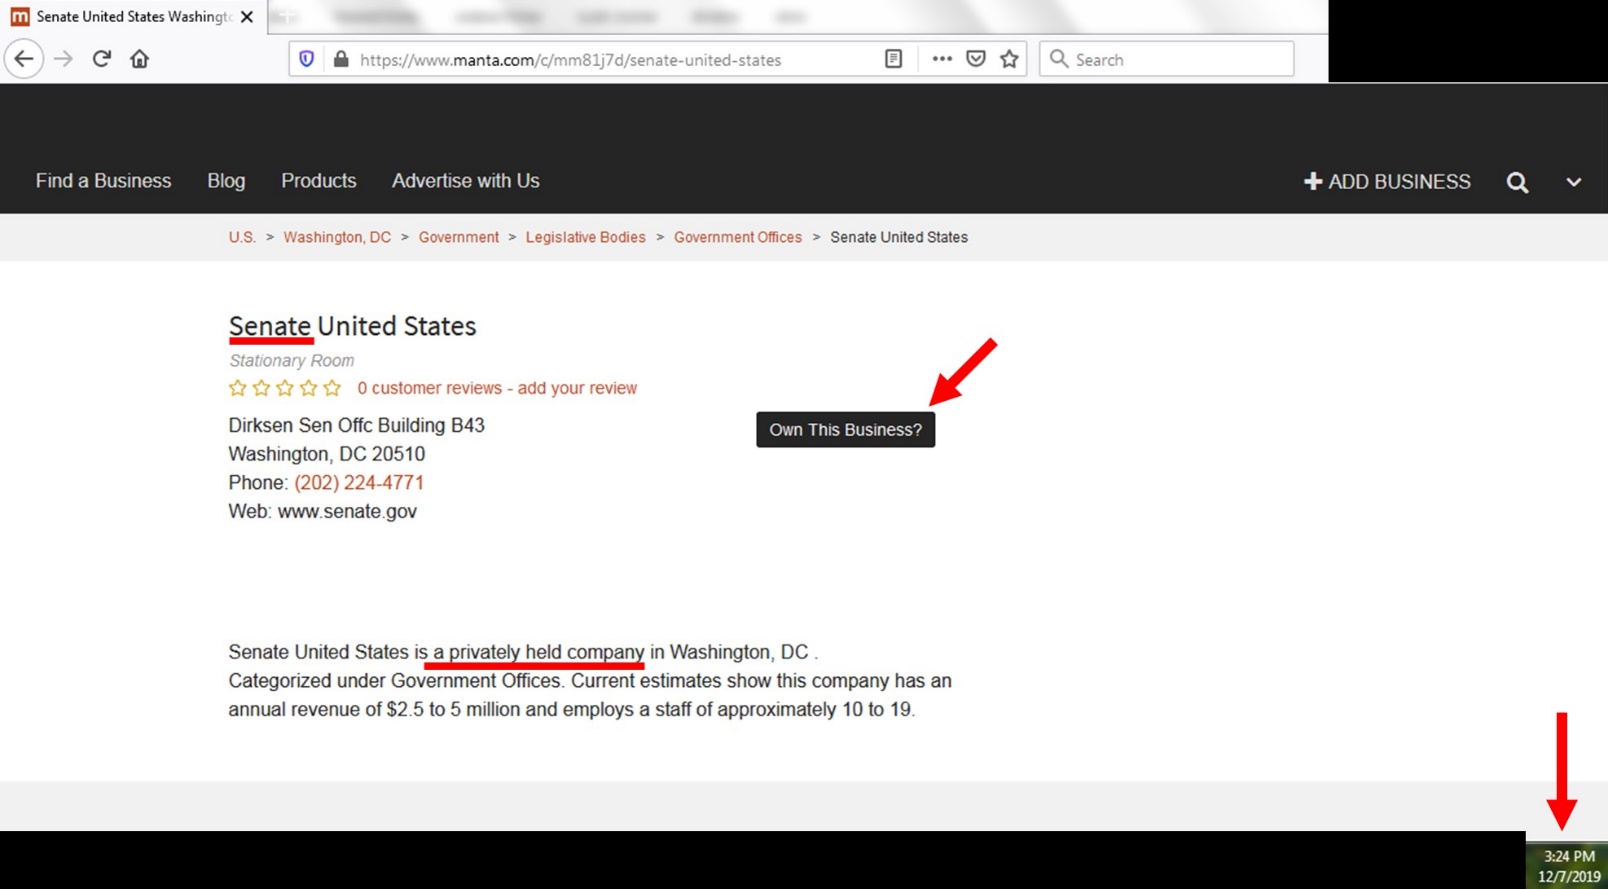Close the Senate United States tab

(247, 17)
